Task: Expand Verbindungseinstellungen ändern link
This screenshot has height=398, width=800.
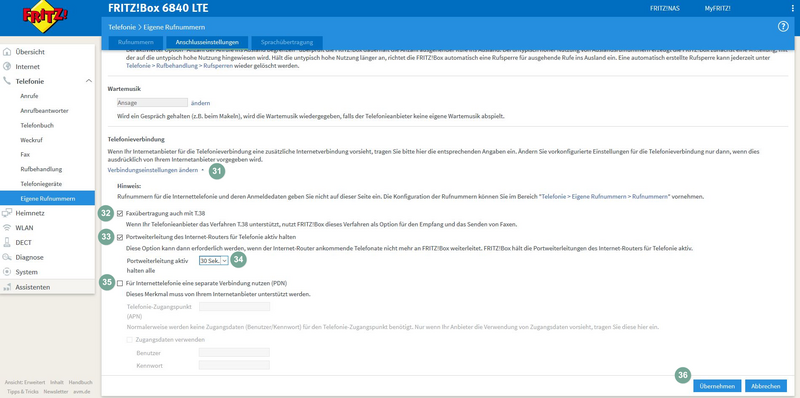Action: coord(153,170)
